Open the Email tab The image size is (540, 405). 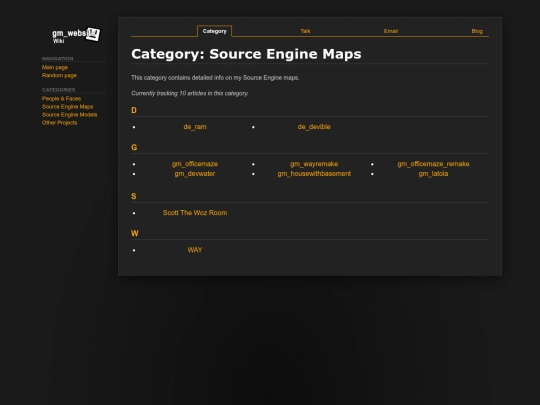tap(391, 31)
